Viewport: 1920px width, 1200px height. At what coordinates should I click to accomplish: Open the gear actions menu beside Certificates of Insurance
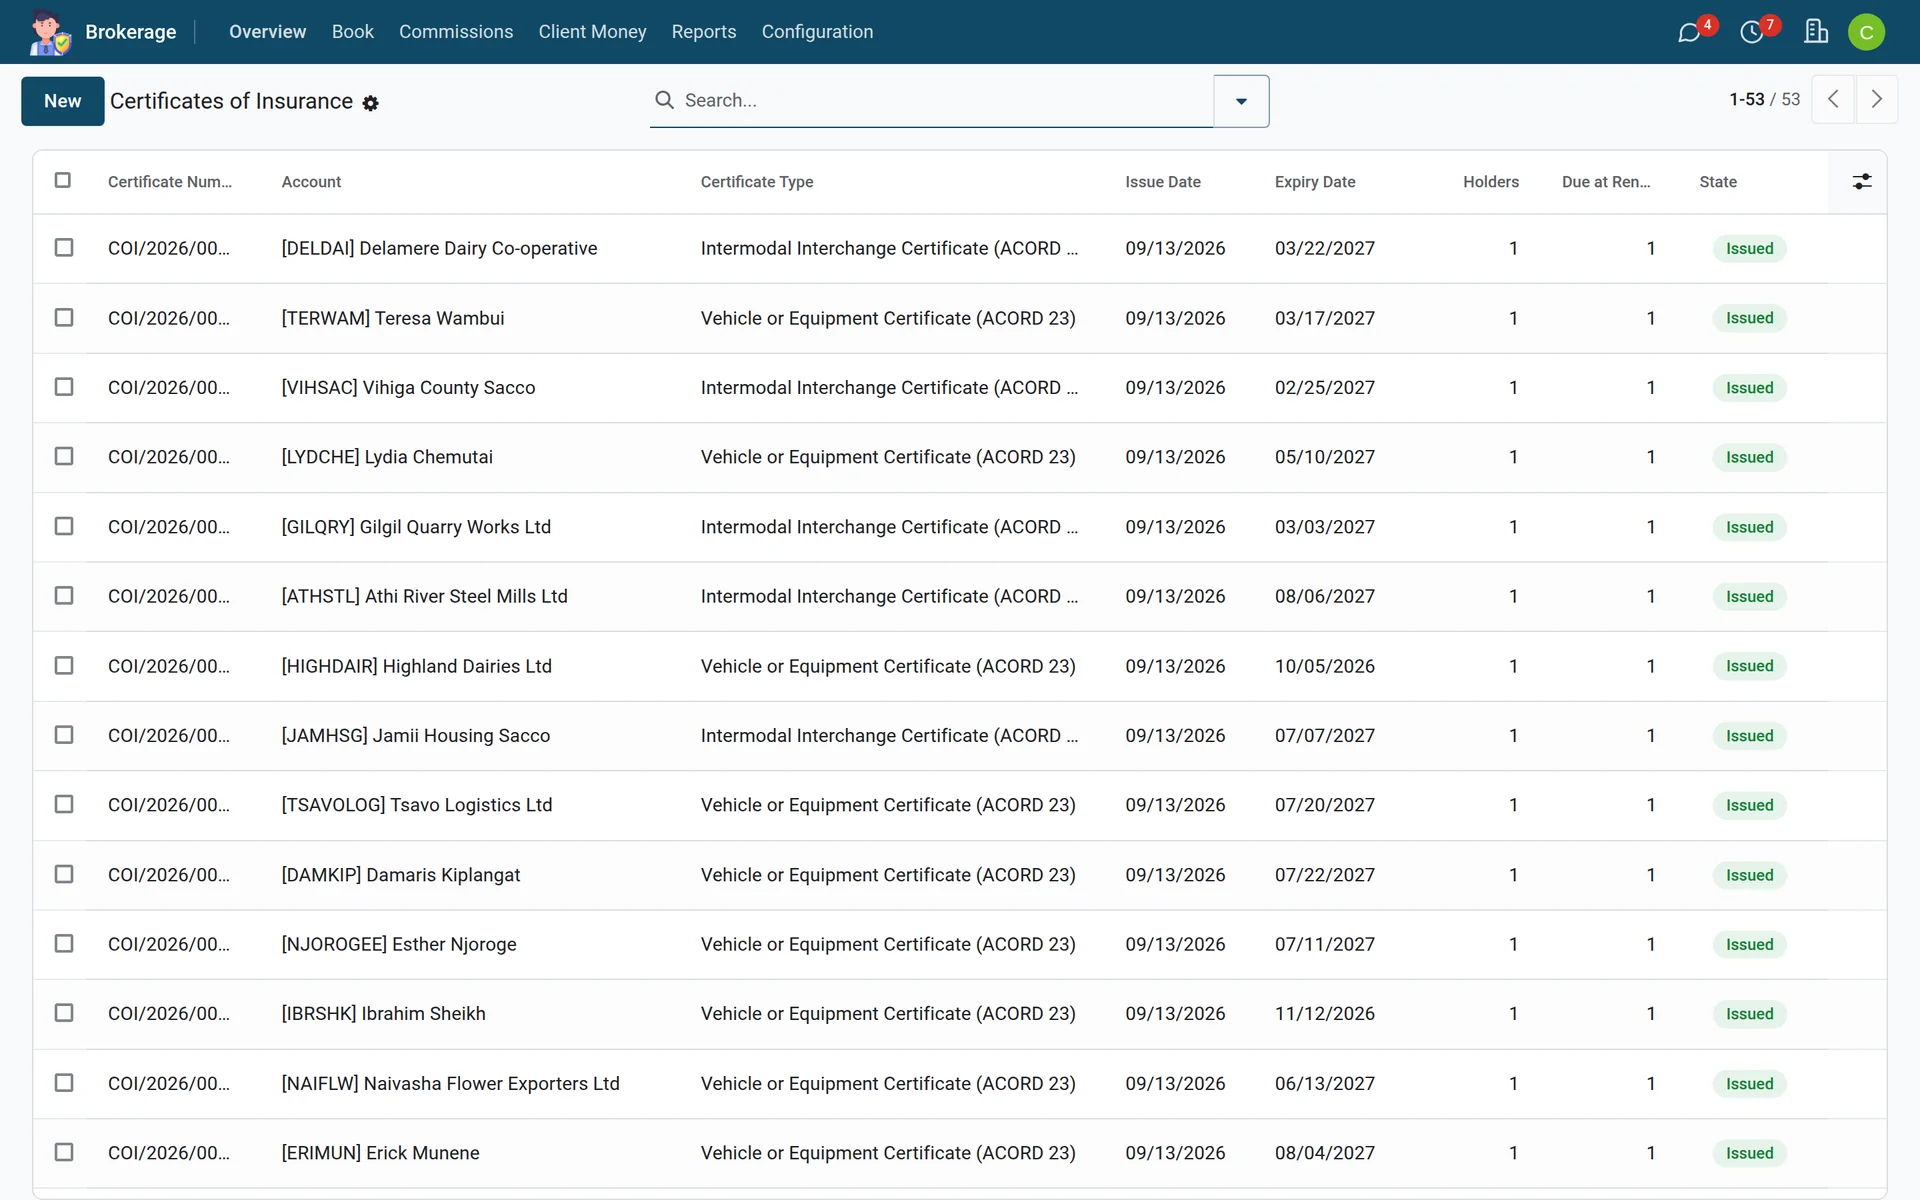coord(371,103)
